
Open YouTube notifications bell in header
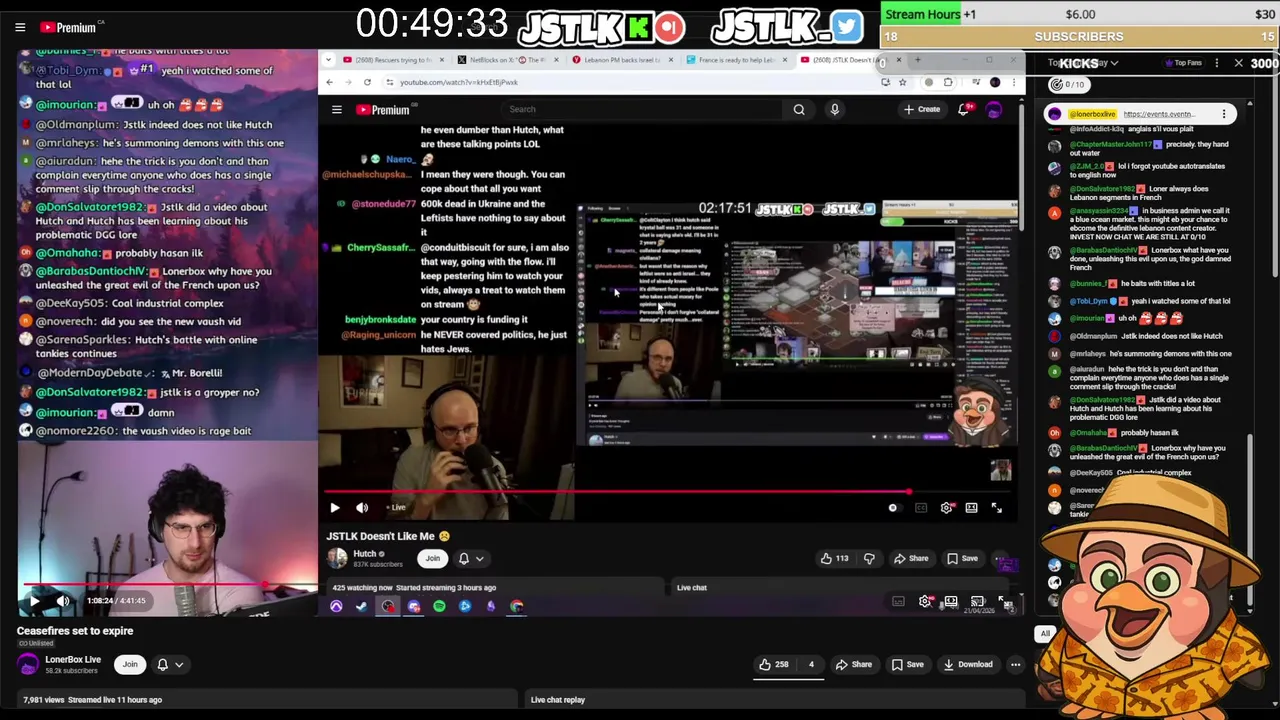point(963,109)
